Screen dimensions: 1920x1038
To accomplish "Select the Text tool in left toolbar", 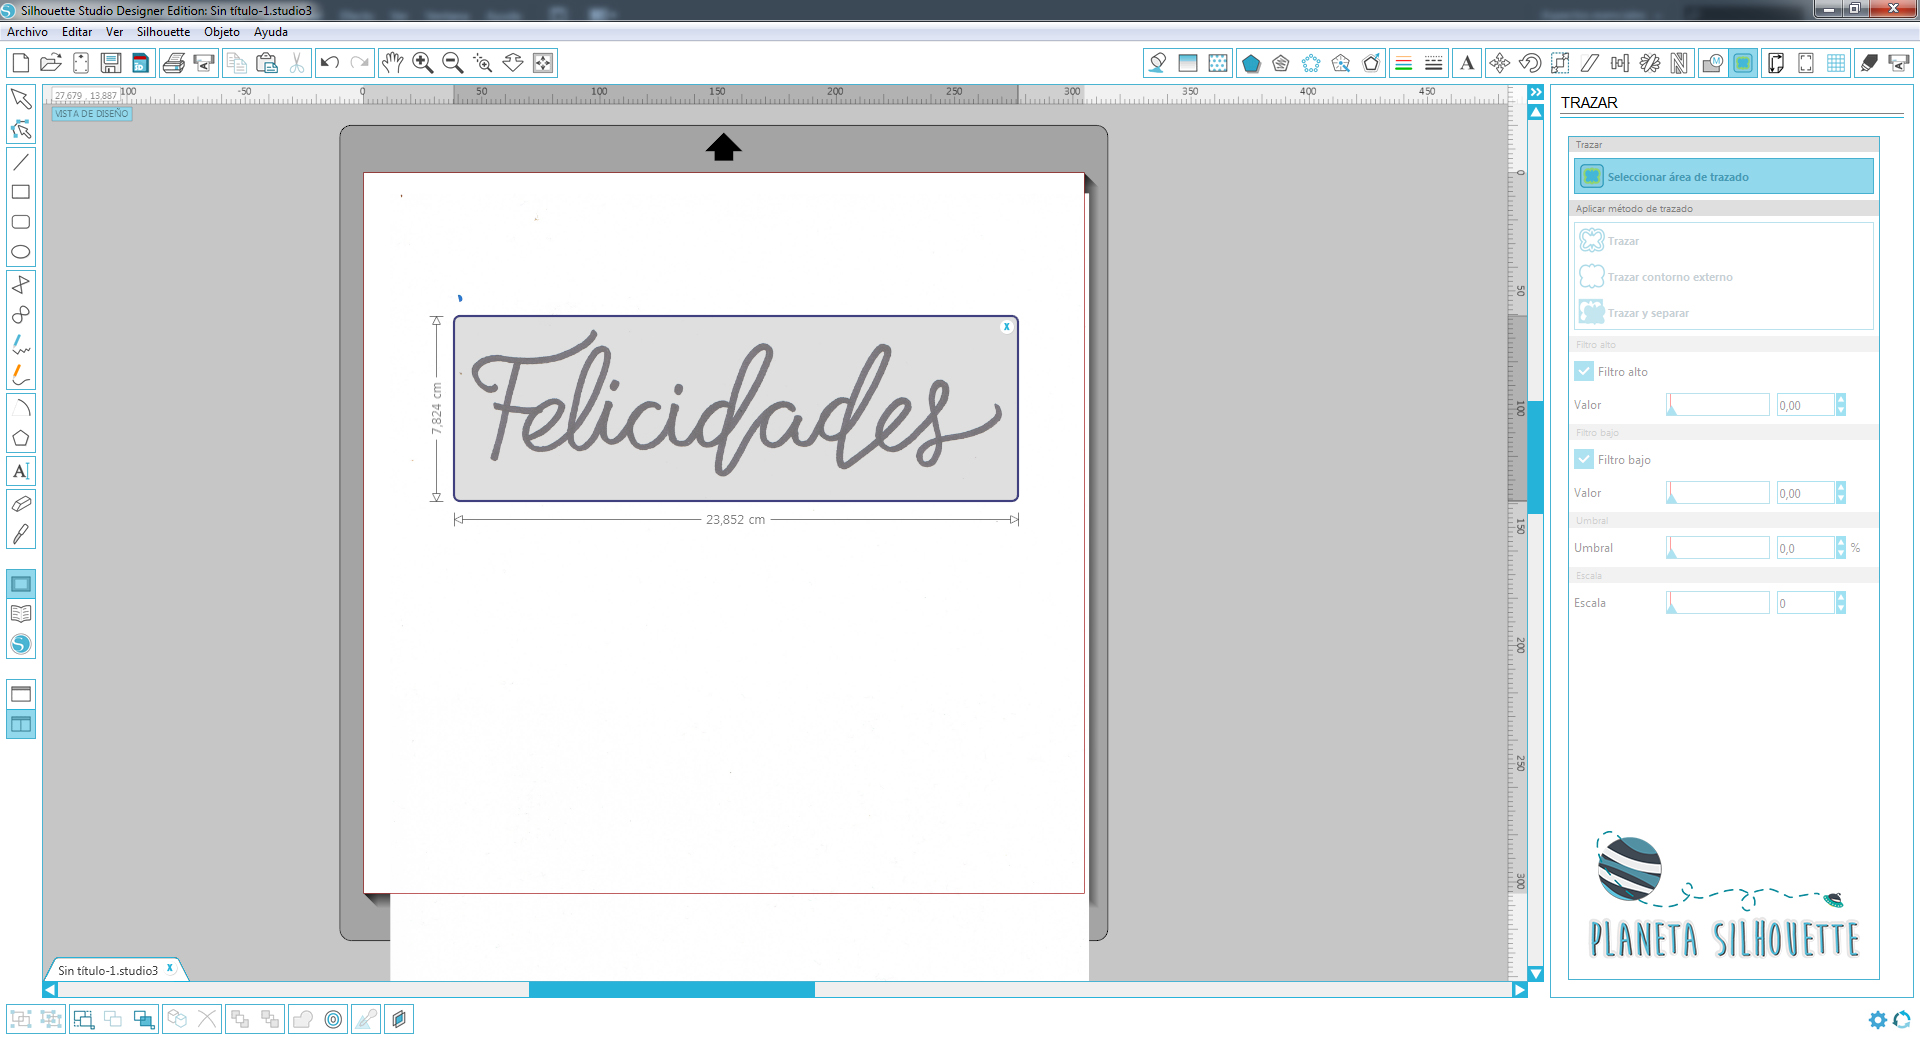I will pos(20,471).
